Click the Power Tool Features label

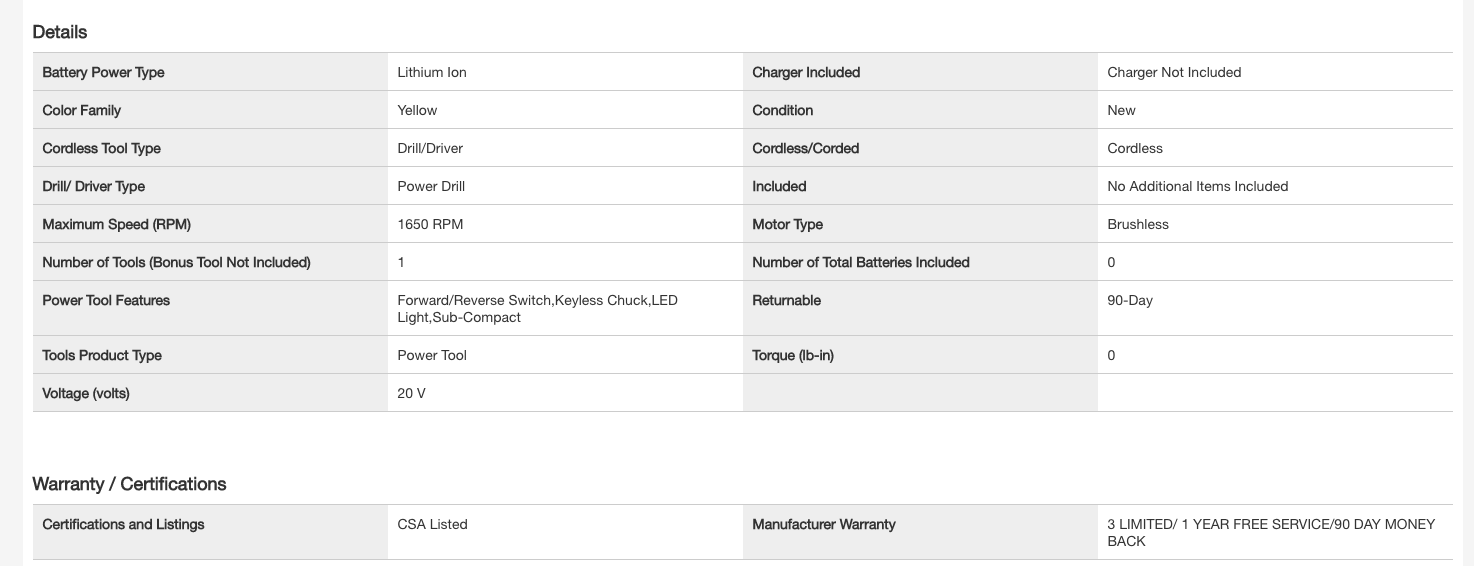[x=106, y=300]
